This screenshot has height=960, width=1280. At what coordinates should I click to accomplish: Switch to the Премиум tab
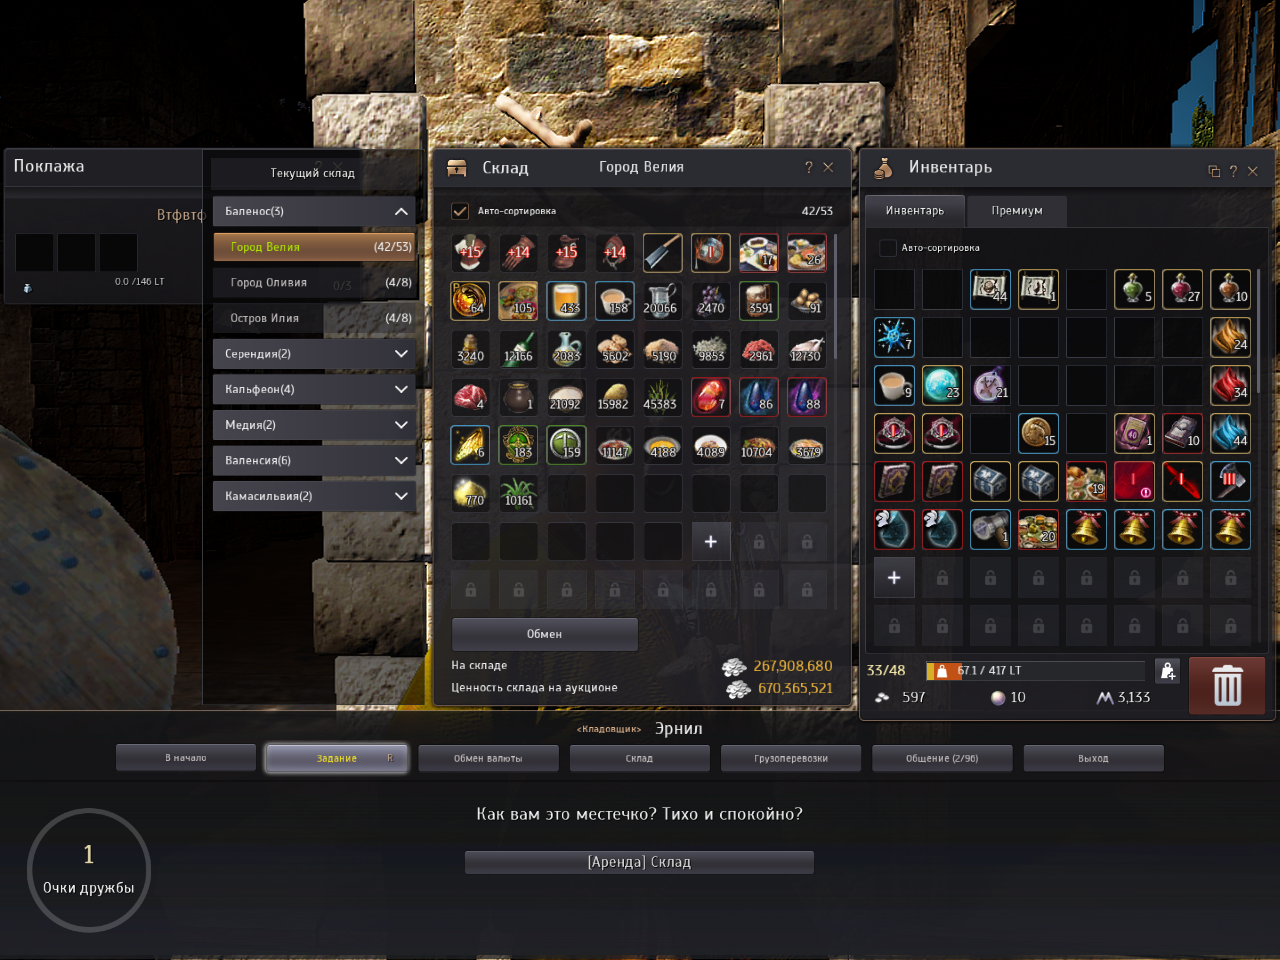[1017, 211]
